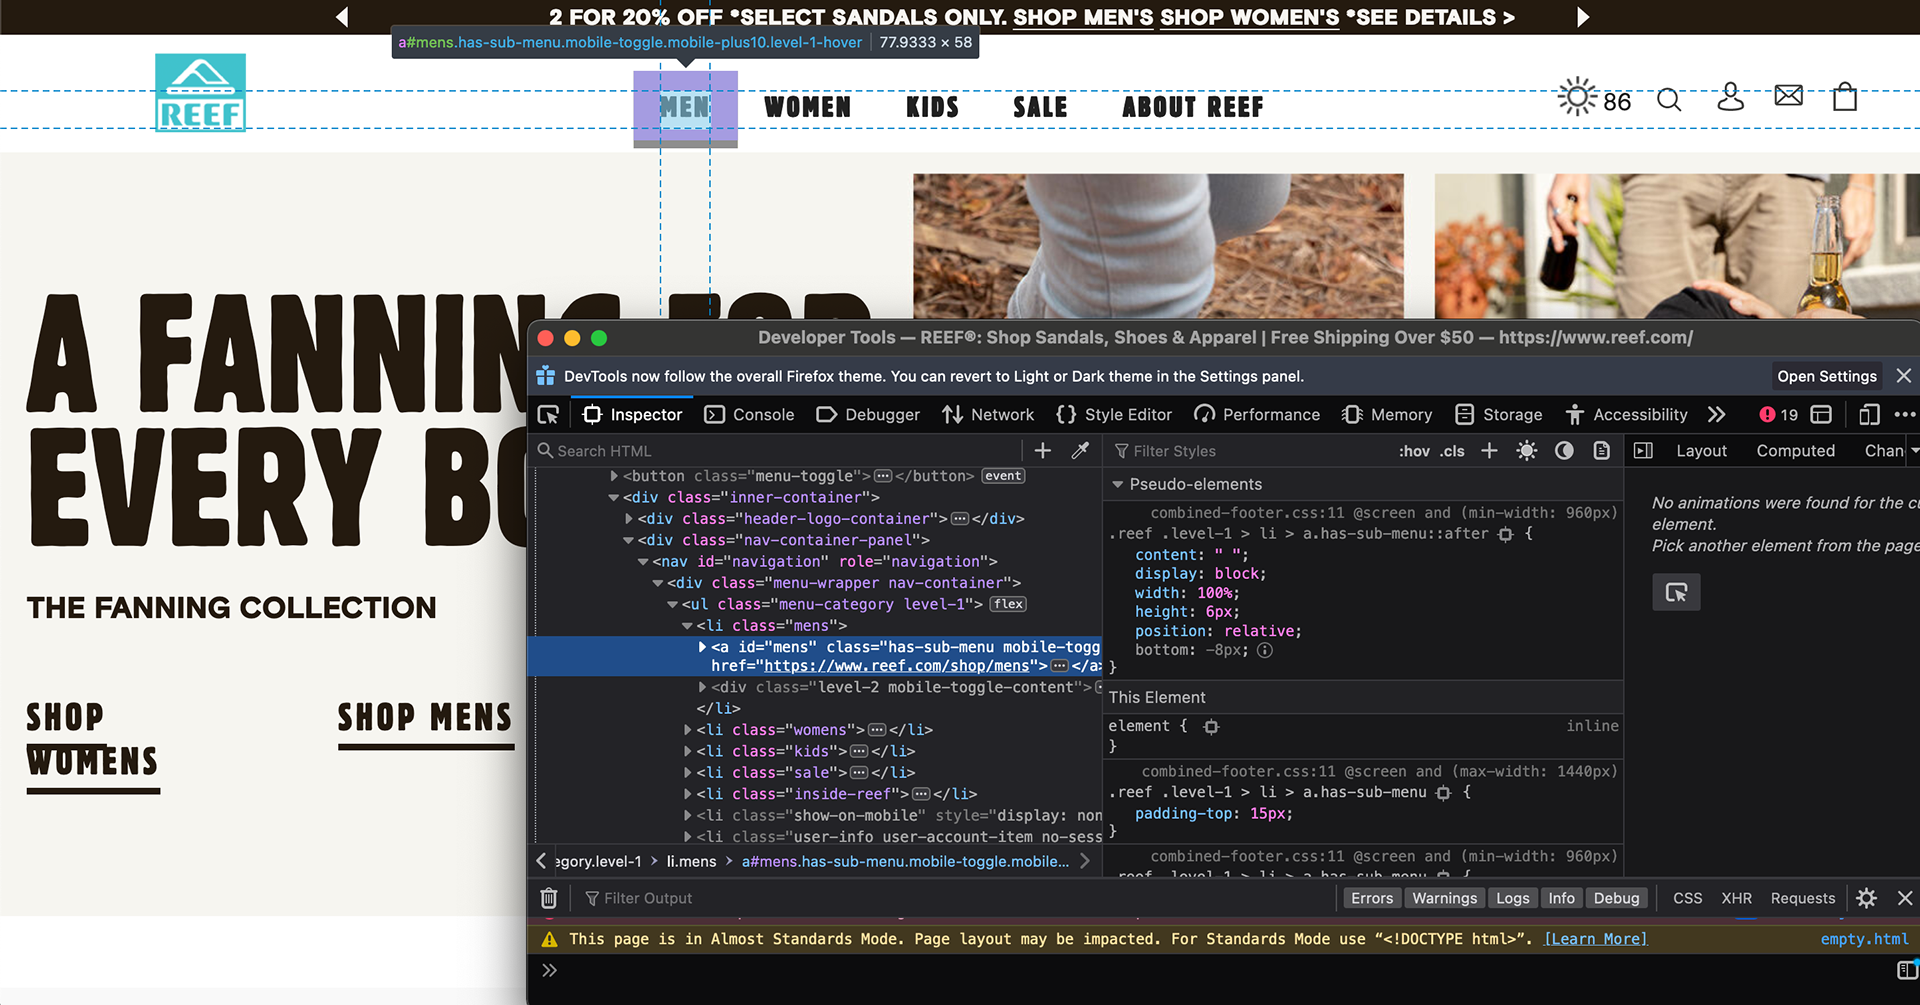Toggle print media simulation icon
Image resolution: width=1920 pixels, height=1005 pixels.
pyautogui.click(x=1602, y=451)
